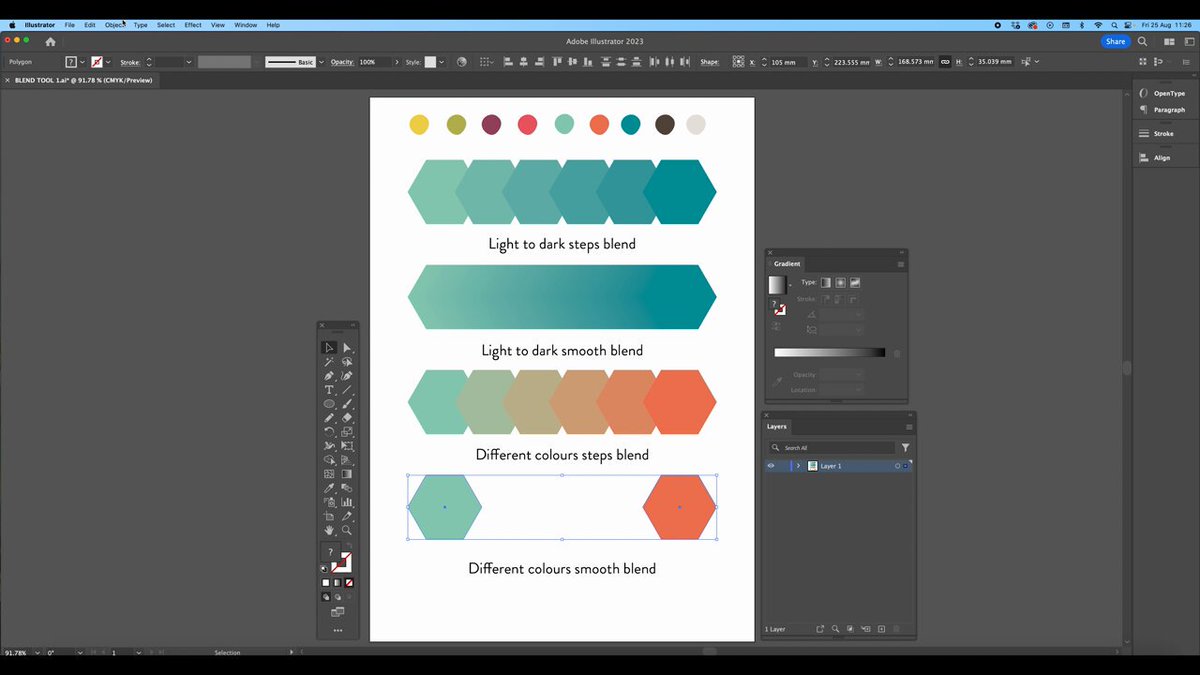Set fill to None in toolbox

(348, 582)
